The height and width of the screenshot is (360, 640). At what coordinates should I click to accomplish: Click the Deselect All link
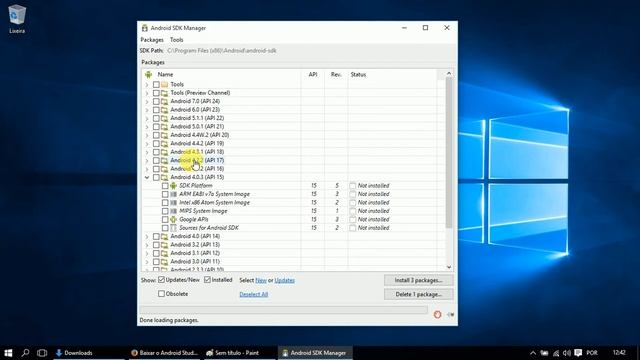(x=253, y=294)
